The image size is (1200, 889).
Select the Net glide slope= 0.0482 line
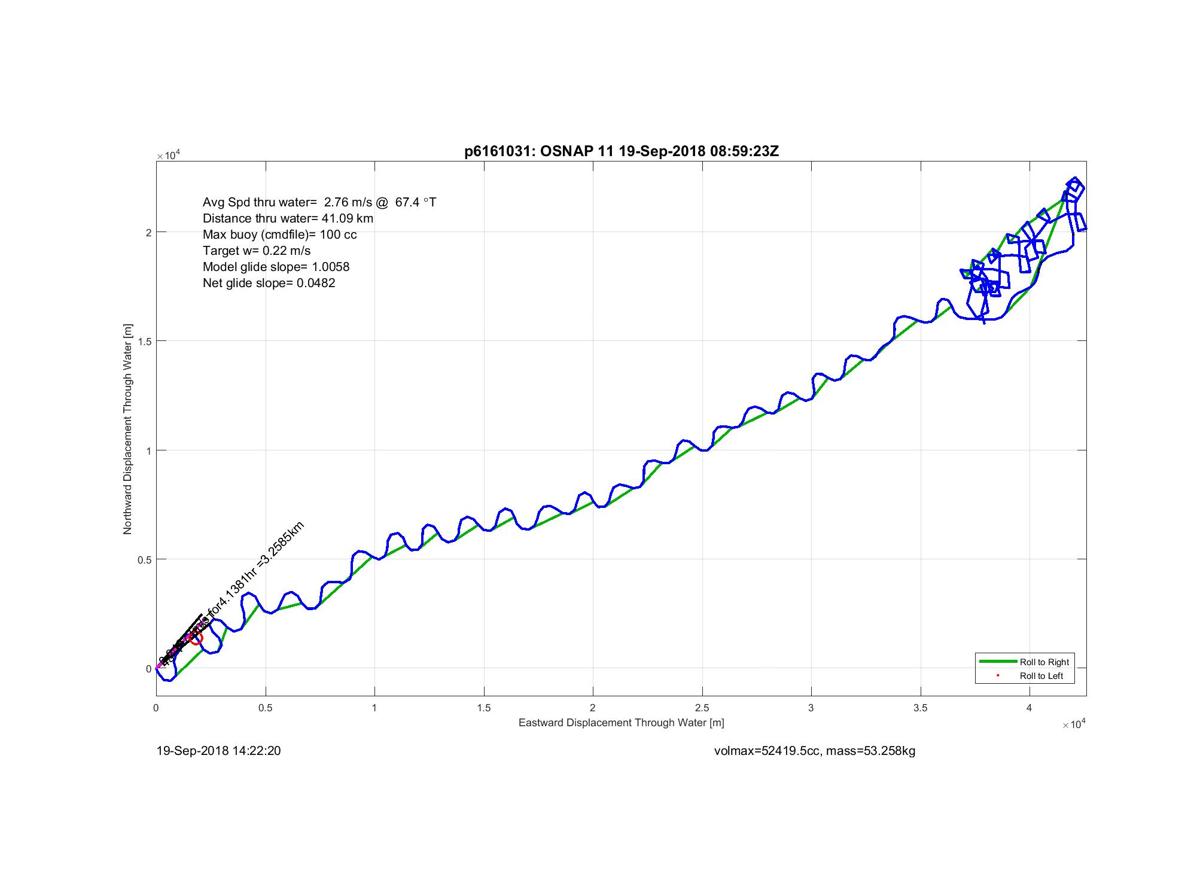(x=269, y=284)
